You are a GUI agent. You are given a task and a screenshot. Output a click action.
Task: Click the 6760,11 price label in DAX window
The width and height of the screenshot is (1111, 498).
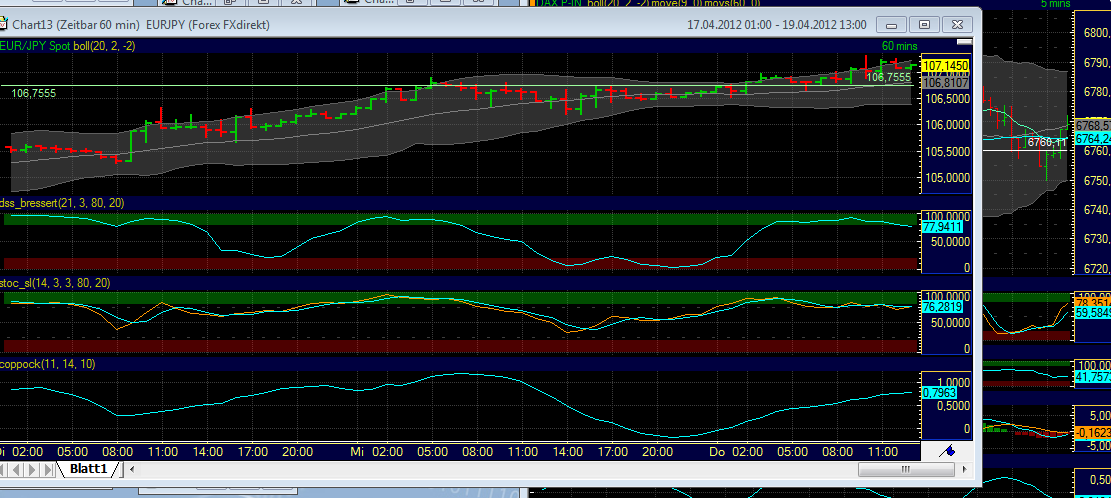(x=1047, y=142)
